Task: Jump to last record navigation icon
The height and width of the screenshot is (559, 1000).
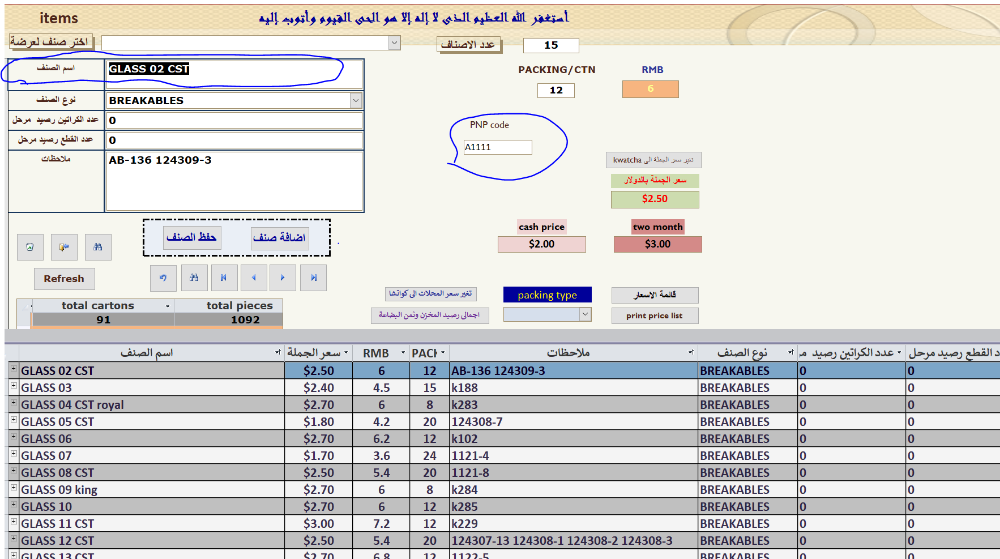Action: coord(313,277)
